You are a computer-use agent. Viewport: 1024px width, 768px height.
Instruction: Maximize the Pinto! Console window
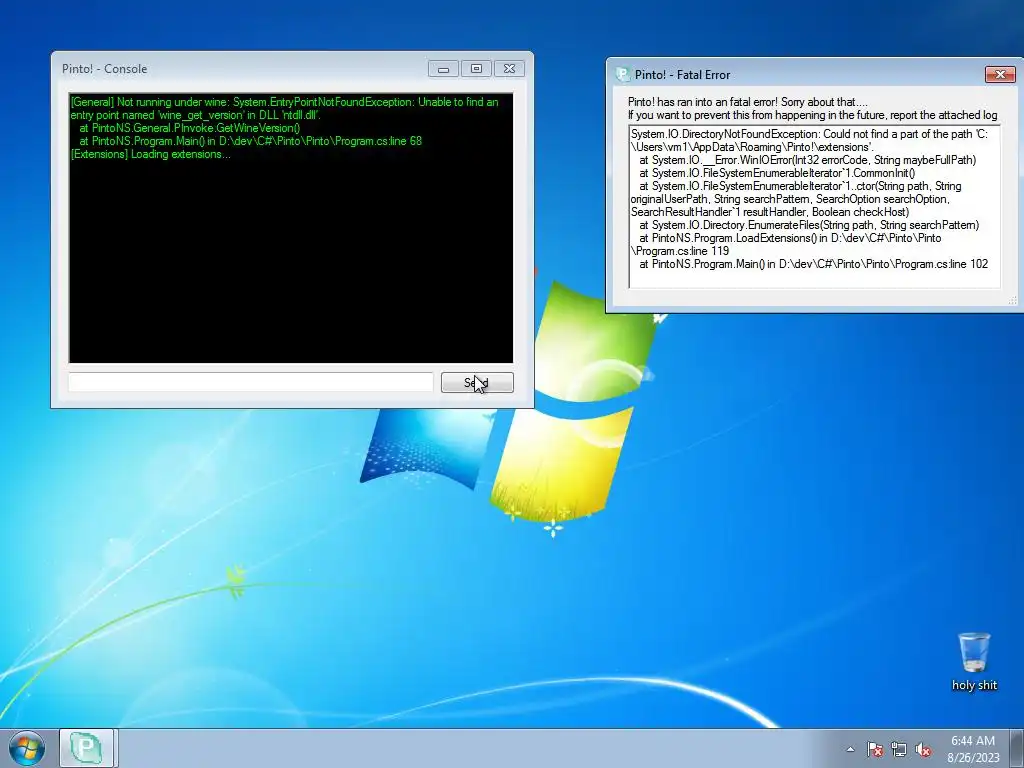(476, 69)
